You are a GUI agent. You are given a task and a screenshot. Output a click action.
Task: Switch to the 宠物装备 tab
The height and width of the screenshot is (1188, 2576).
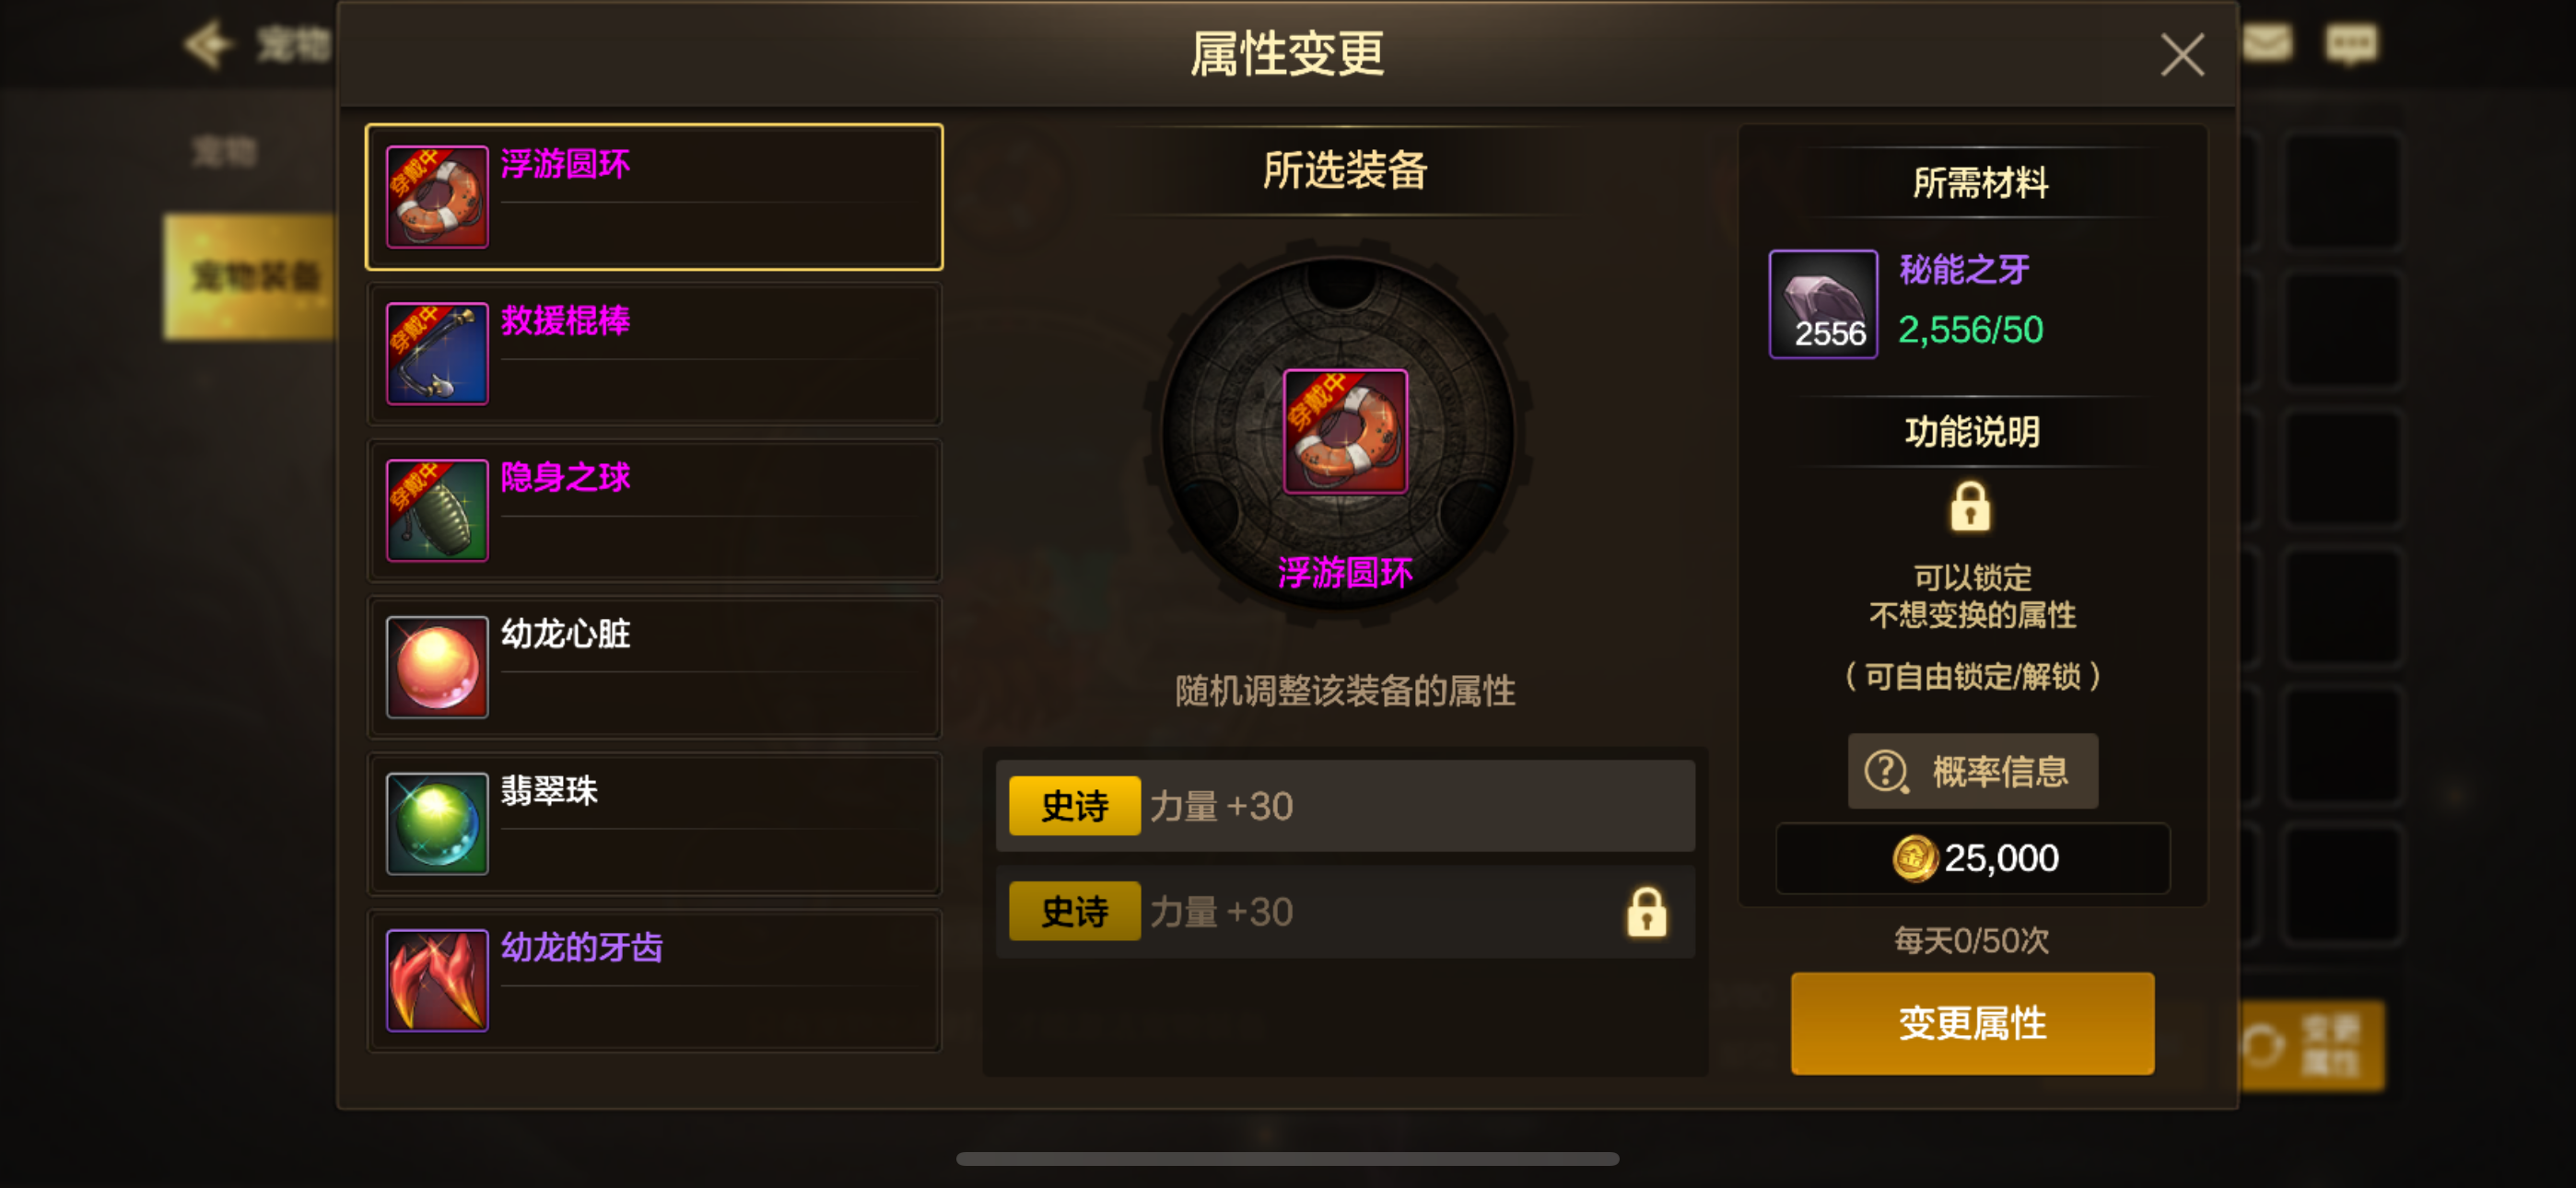(250, 277)
